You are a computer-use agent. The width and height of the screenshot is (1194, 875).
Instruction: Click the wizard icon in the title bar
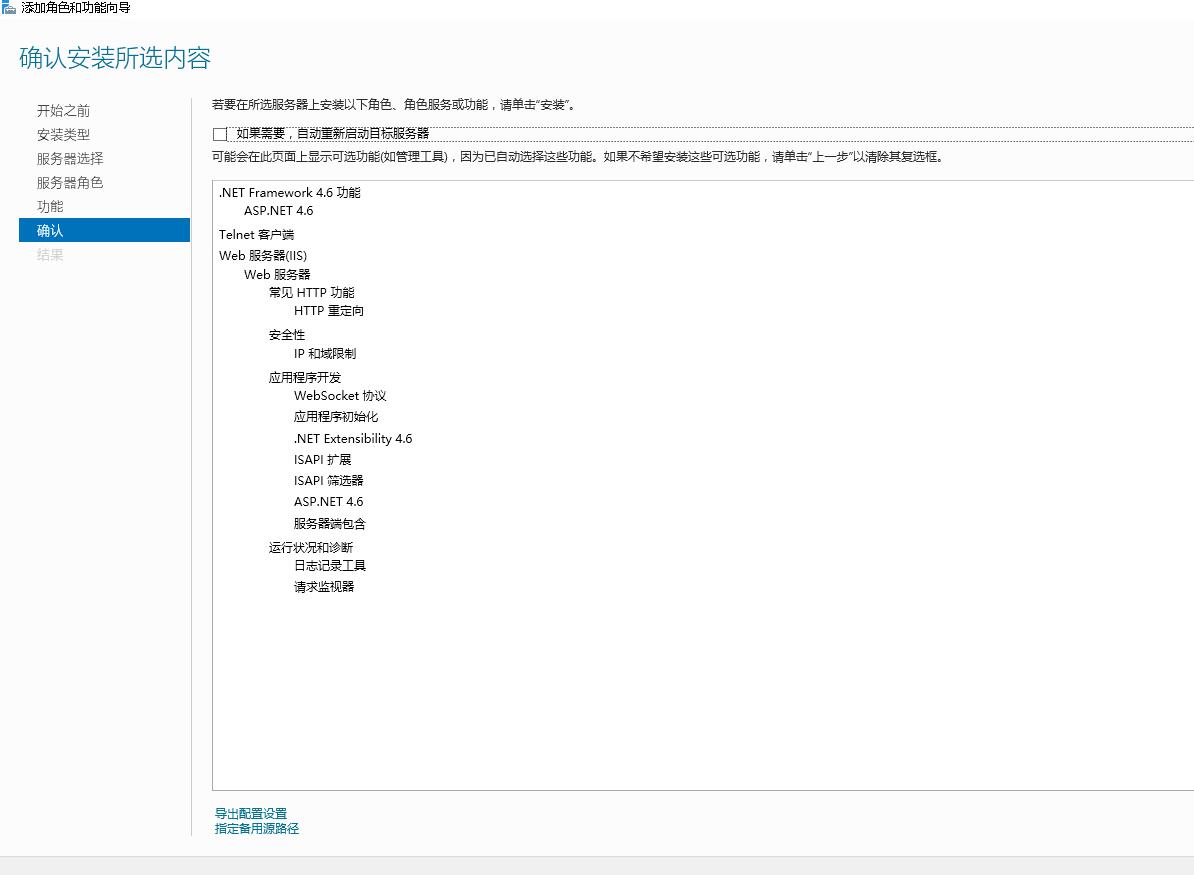click(x=8, y=8)
